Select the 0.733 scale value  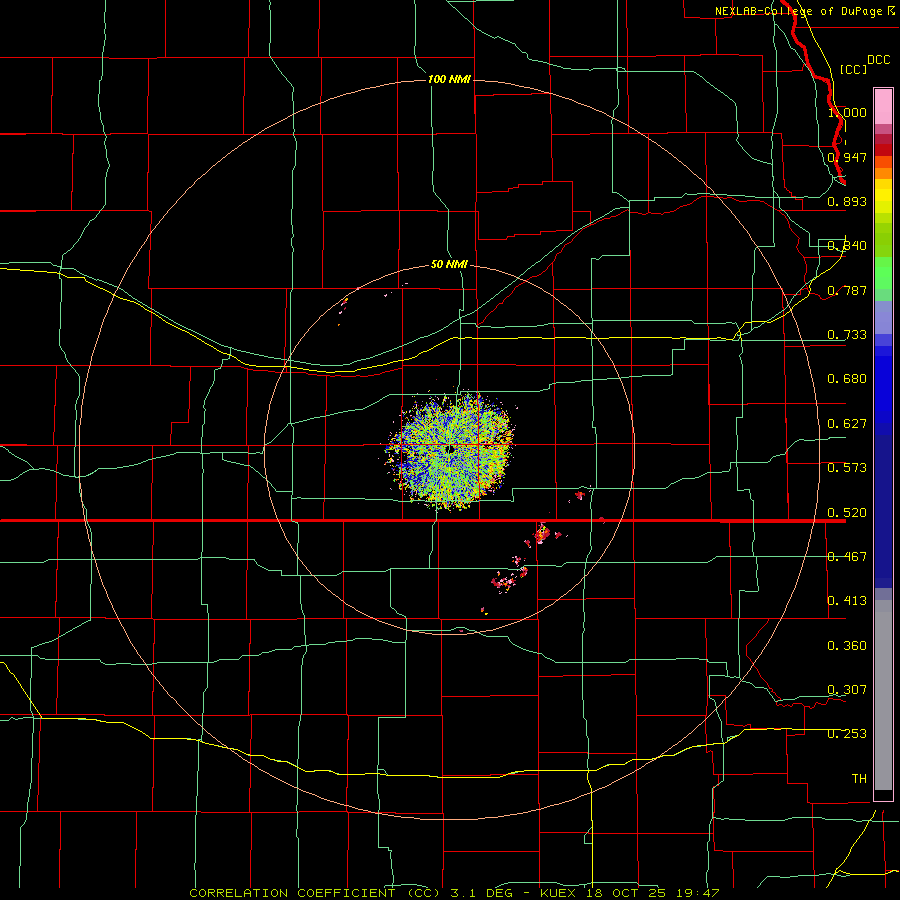(847, 335)
